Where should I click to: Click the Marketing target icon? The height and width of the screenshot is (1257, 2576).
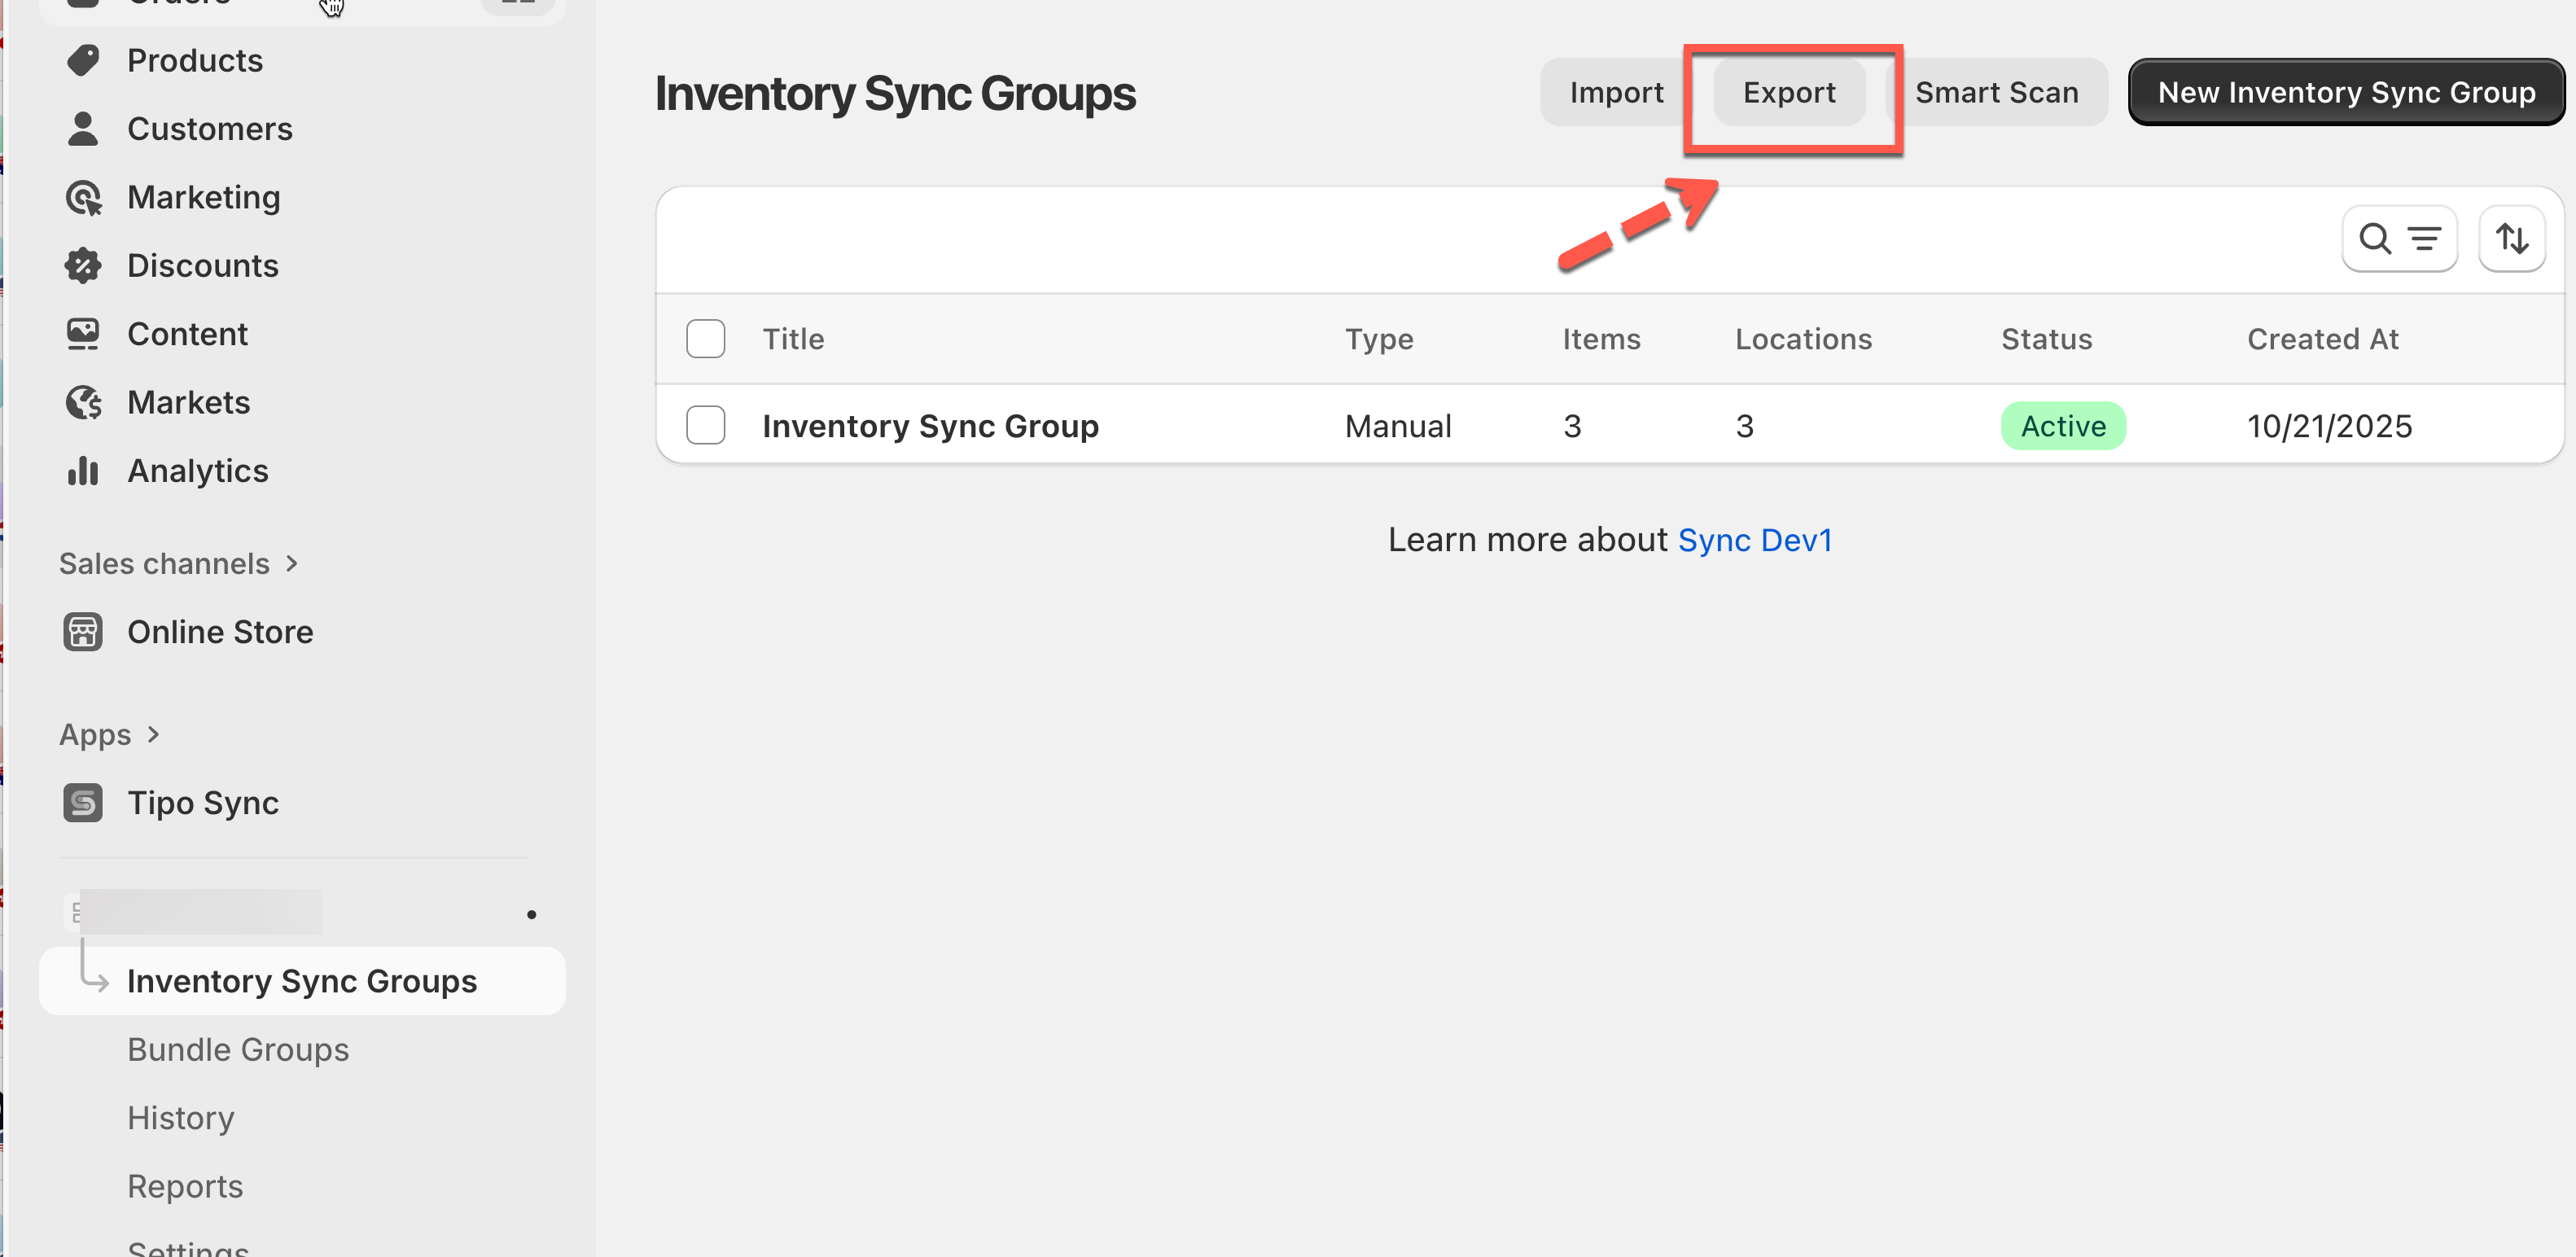coord(83,197)
